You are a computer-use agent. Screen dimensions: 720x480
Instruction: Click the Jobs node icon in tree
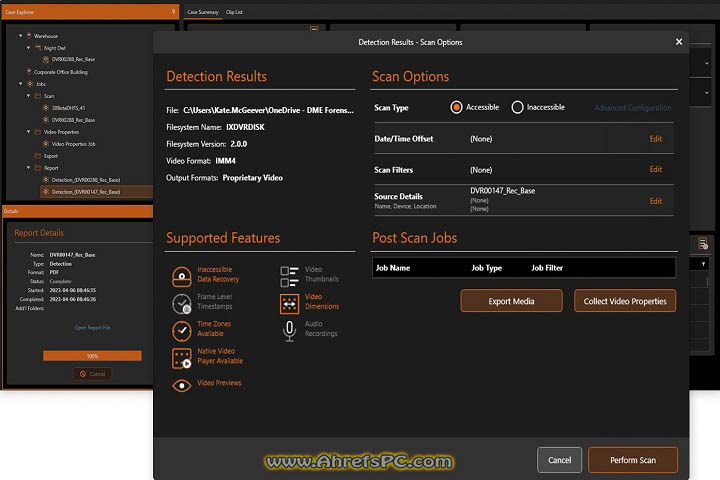30,84
